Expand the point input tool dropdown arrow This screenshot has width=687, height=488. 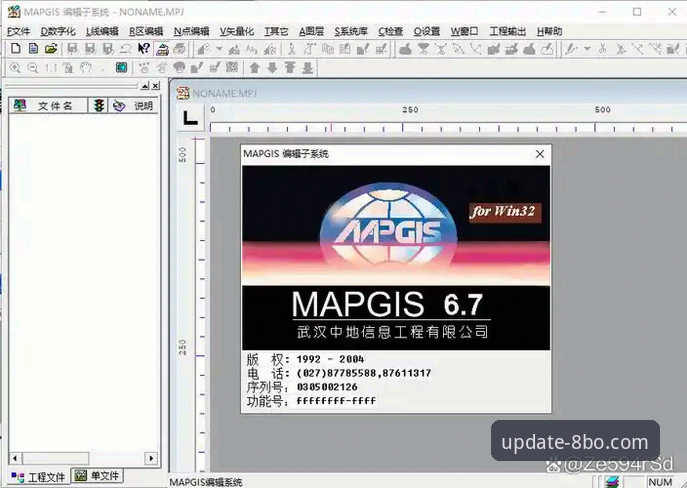(219, 49)
